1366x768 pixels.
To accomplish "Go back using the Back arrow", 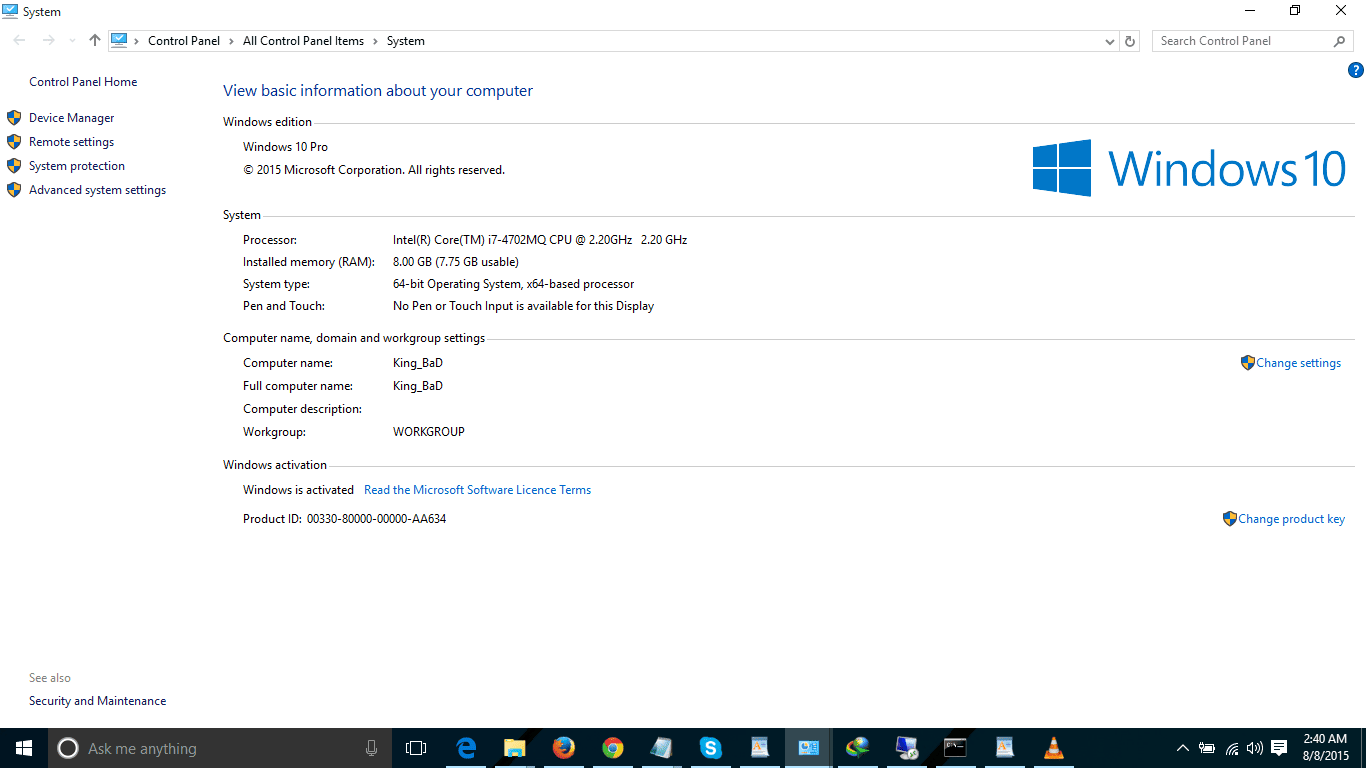I will 19,41.
